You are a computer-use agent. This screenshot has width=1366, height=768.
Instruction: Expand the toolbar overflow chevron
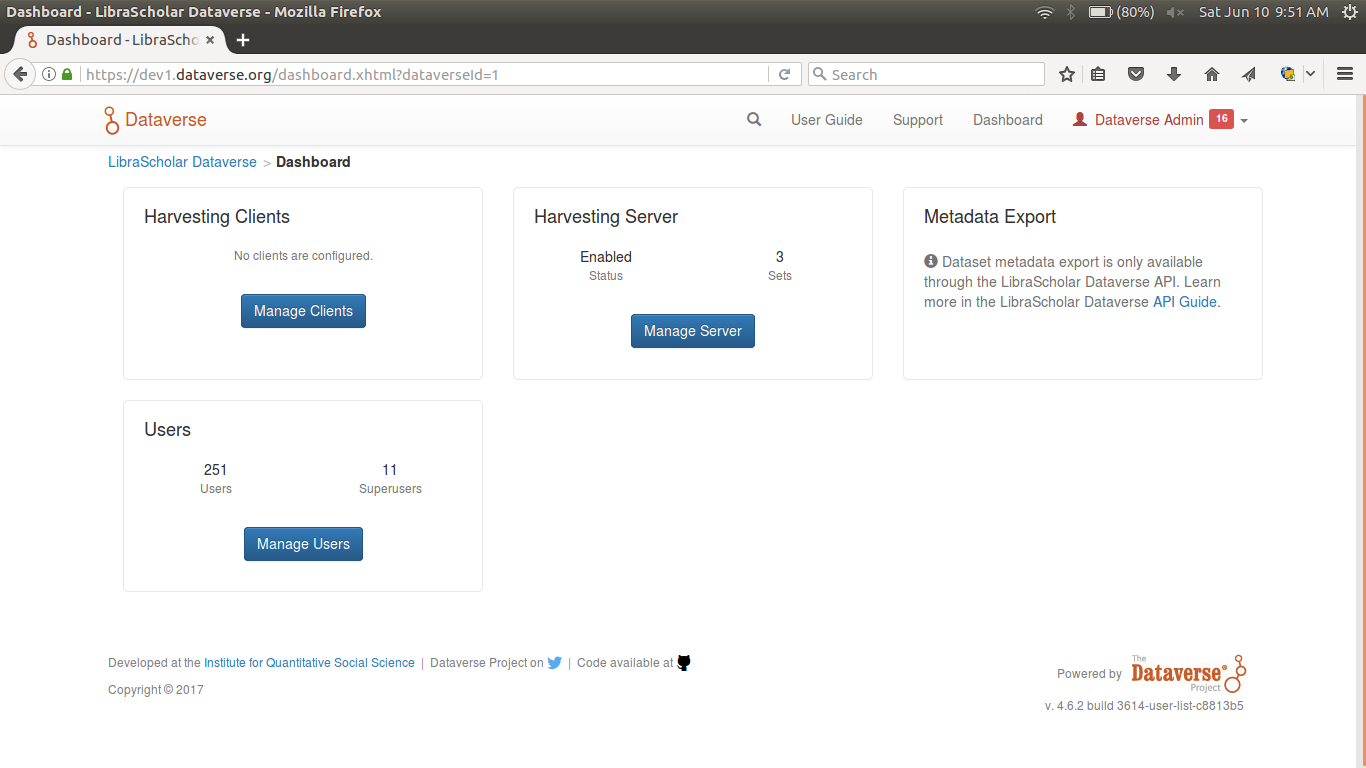click(x=1311, y=74)
